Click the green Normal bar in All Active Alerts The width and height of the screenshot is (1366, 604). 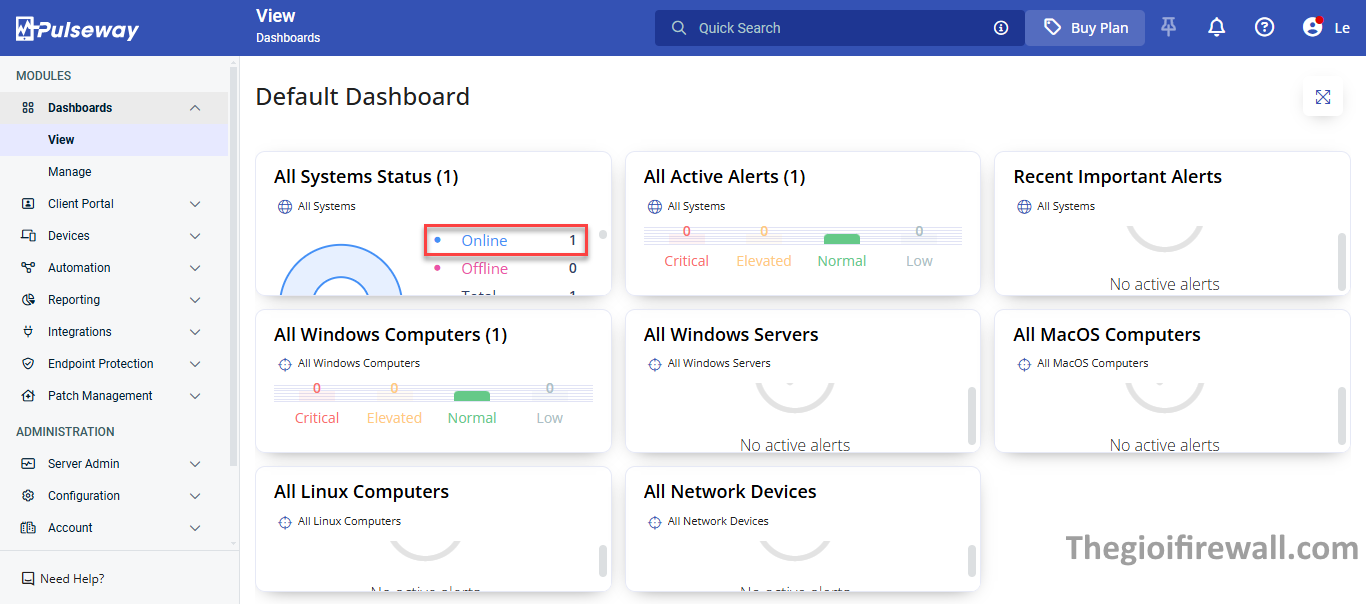coord(841,239)
